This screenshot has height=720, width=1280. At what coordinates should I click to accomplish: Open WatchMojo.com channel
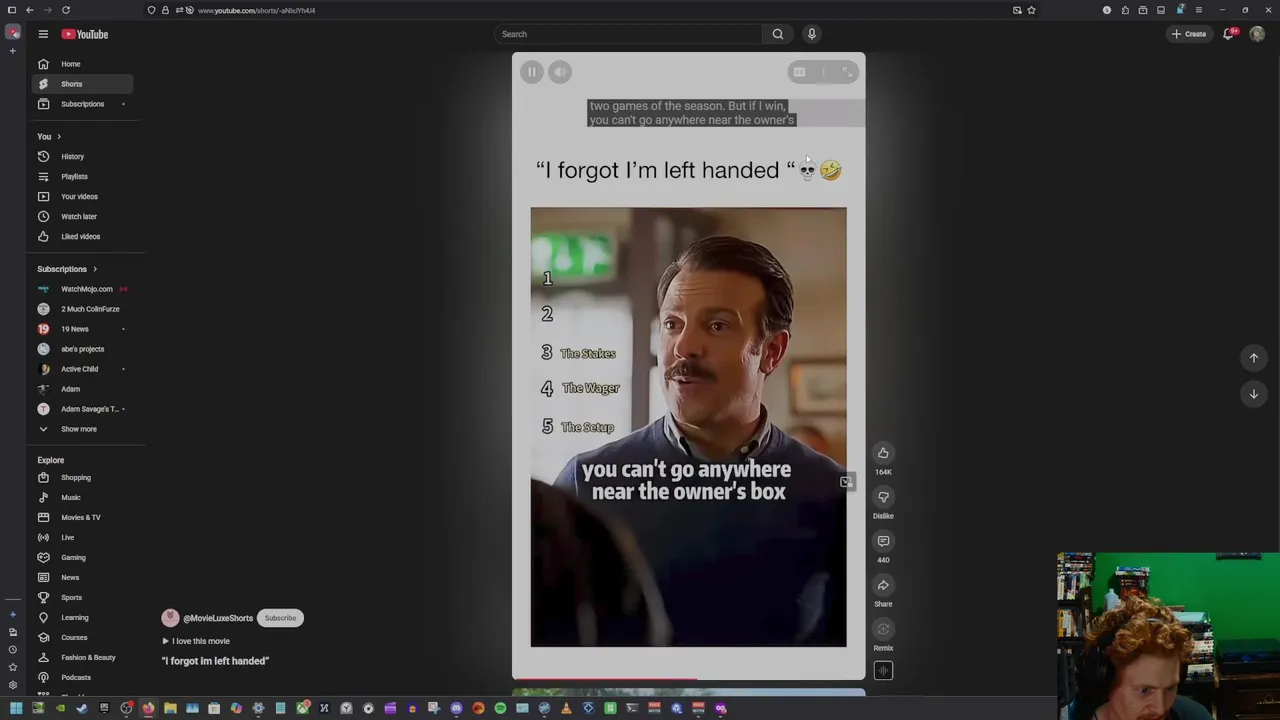pyautogui.click(x=82, y=289)
